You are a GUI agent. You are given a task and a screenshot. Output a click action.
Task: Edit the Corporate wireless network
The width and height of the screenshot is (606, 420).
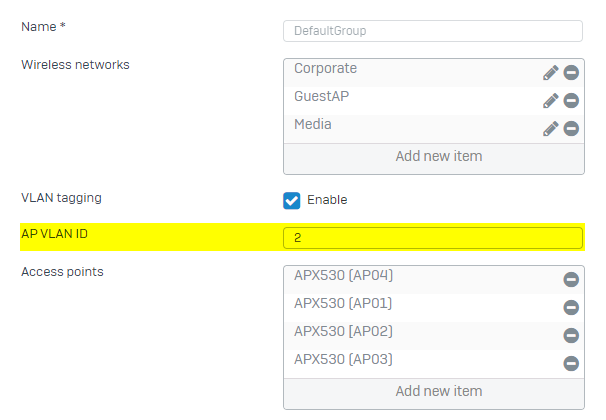(551, 73)
